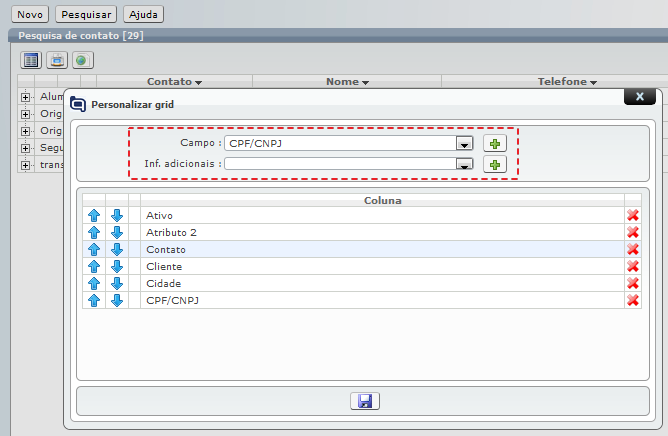Remove the Ativo column with the red X
668x436 pixels.
632,216
